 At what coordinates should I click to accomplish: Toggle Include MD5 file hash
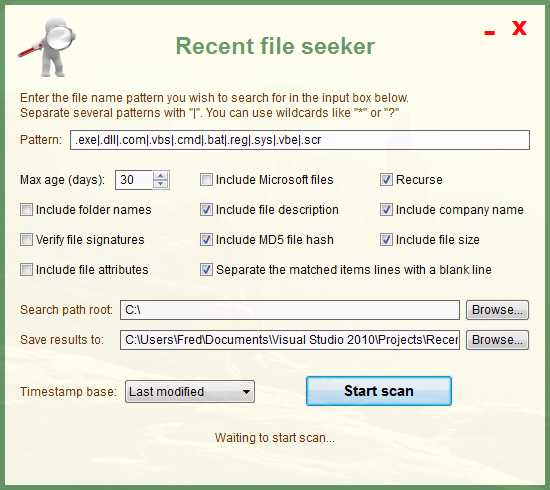coord(206,240)
